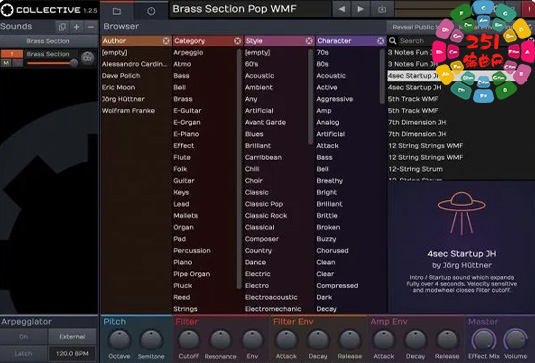Select Brass in the Category column
This screenshot has width=535, height=363.
coord(183,99)
